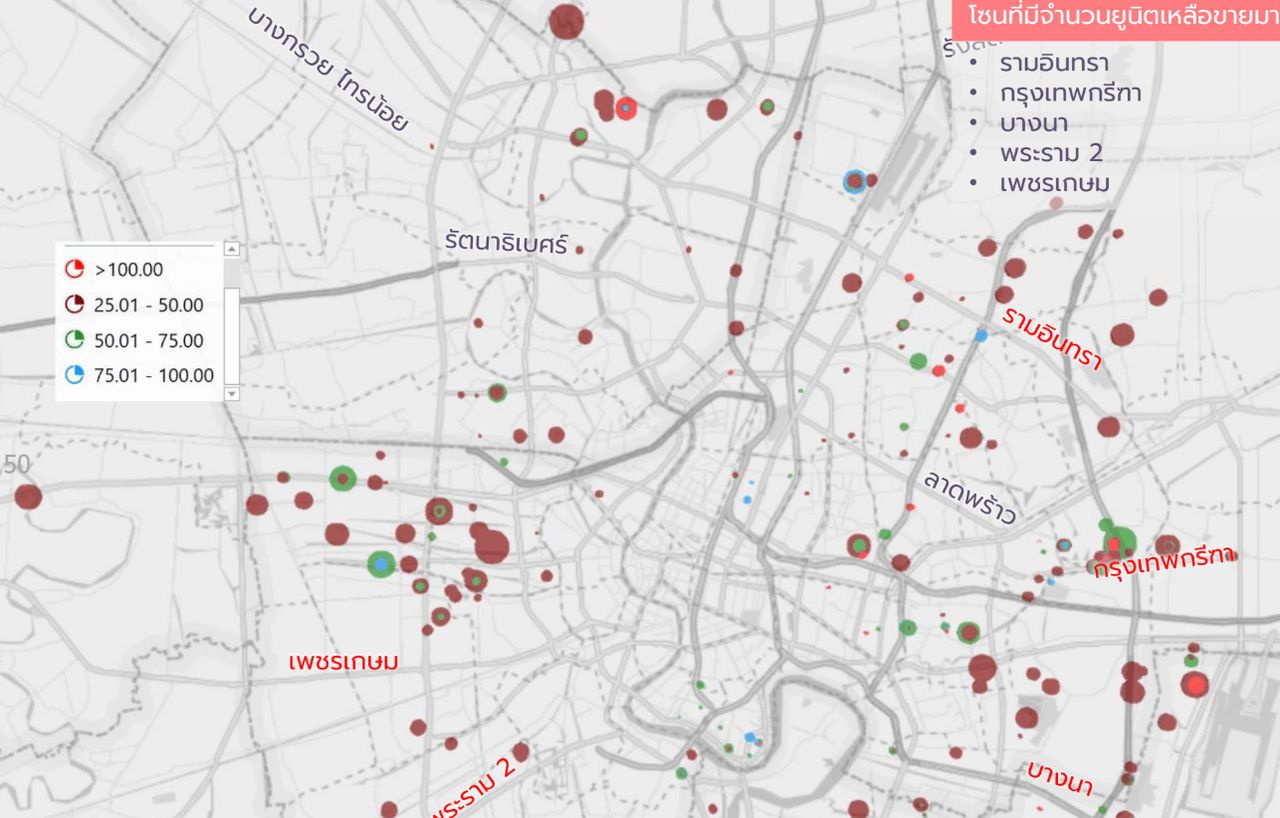Screen dimensions: 1280x818
Task: Click 'กรุงเทพกรีฑา' in the bullet list
Action: pyautogui.click(x=1070, y=93)
